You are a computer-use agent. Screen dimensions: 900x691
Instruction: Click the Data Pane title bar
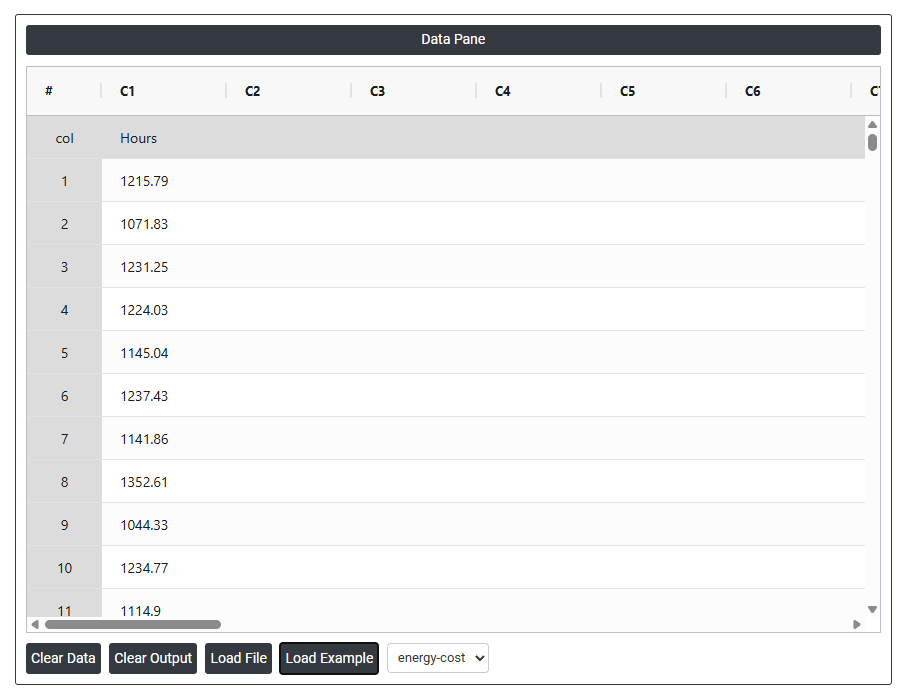click(x=453, y=40)
